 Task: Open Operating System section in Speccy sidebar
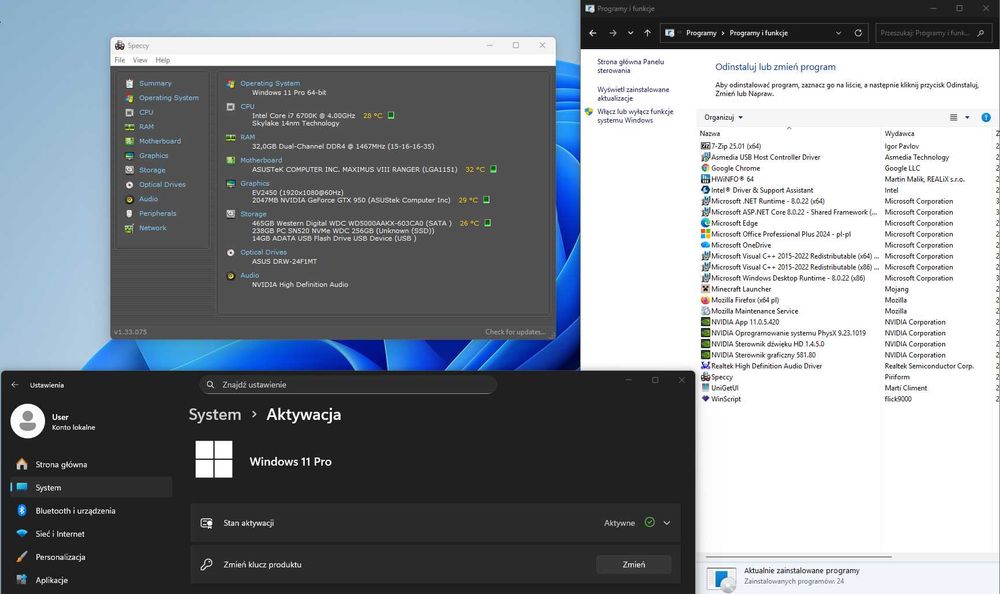coord(168,98)
